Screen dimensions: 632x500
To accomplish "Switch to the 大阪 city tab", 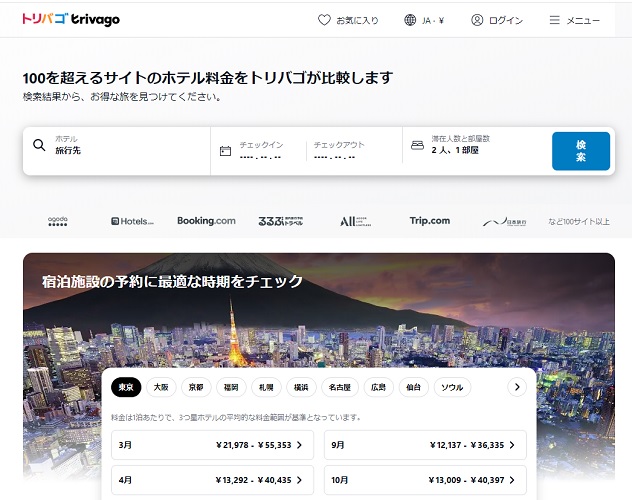I will (161, 387).
